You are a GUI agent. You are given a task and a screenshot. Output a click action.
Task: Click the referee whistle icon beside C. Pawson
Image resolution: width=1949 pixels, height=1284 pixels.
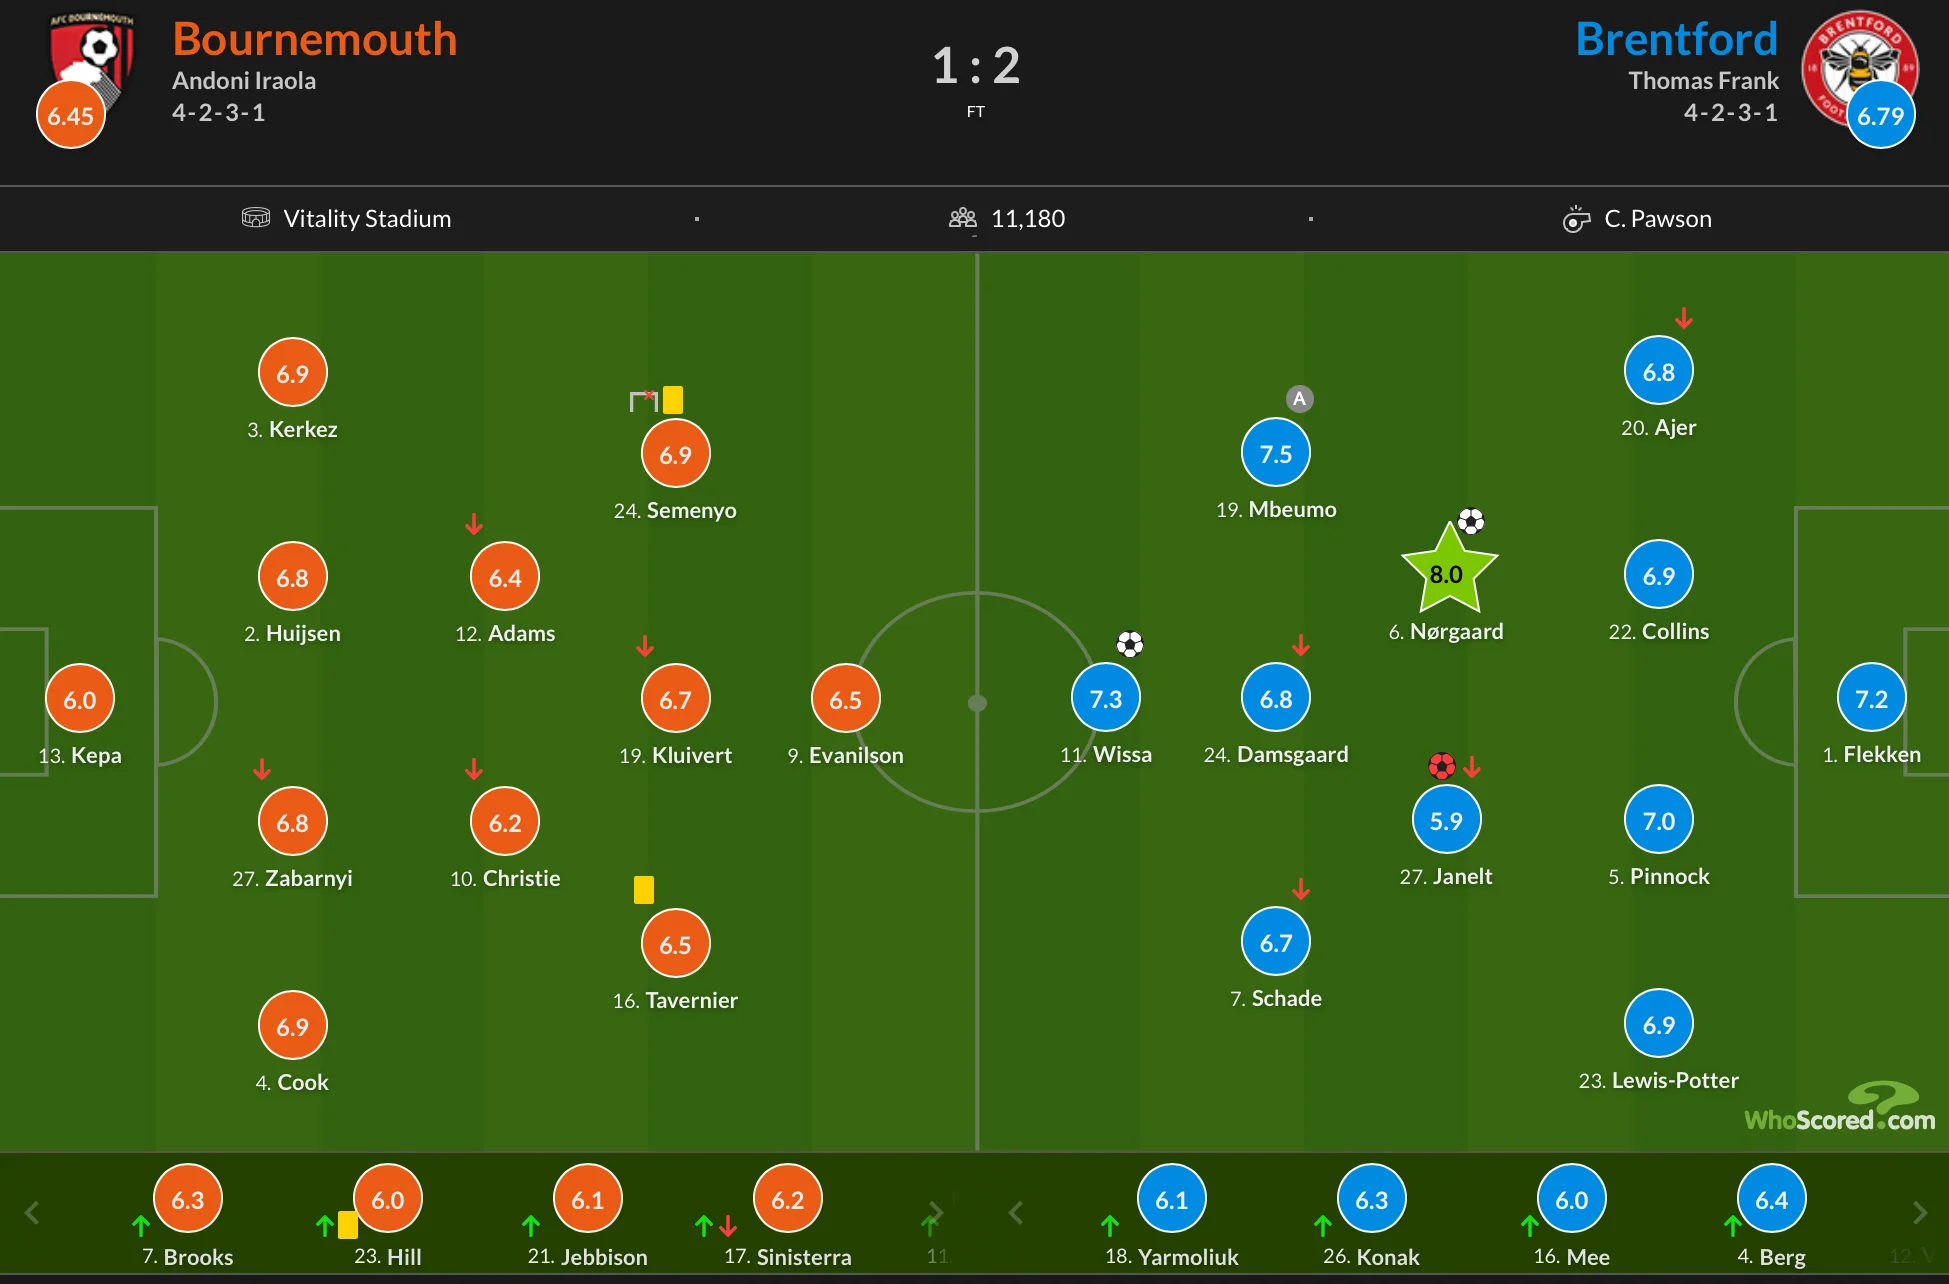1576,219
